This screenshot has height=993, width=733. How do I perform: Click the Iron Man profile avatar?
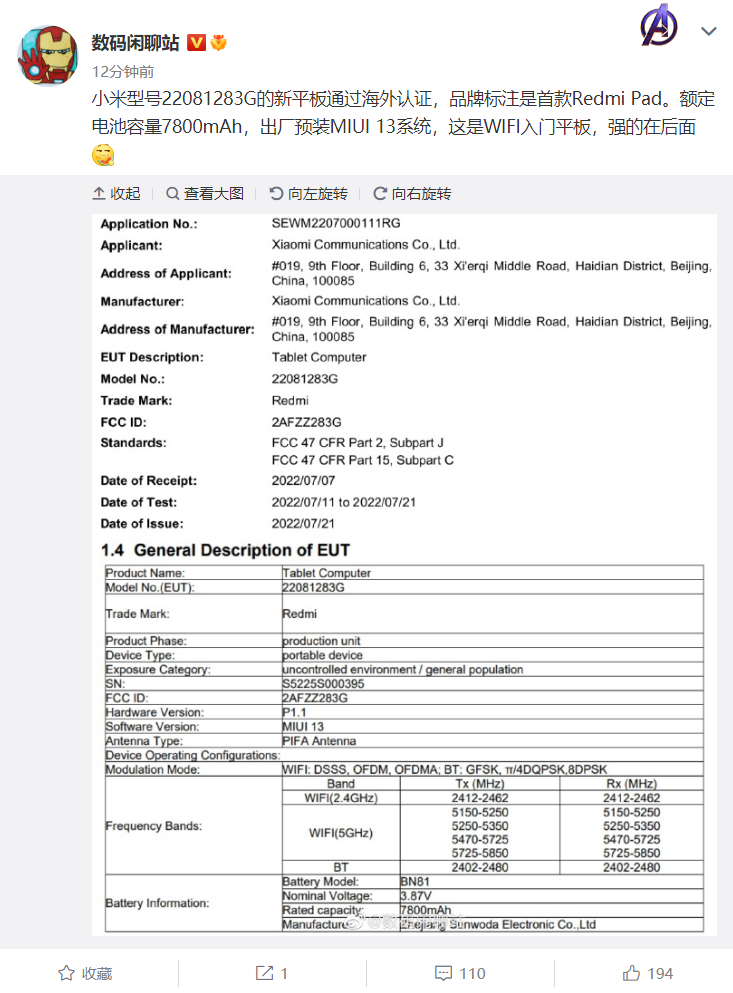pyautogui.click(x=48, y=54)
